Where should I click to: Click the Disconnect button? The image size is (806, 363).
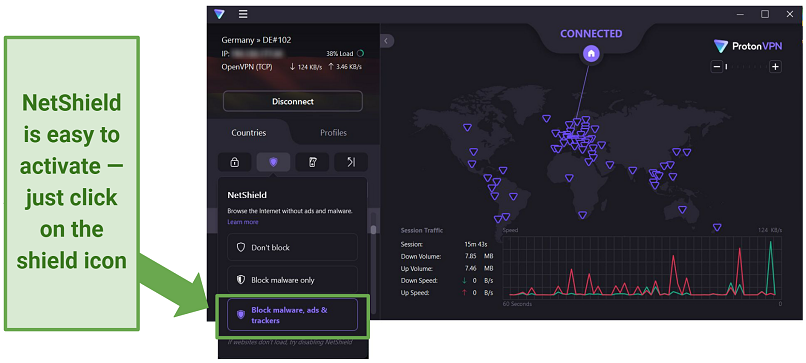pyautogui.click(x=292, y=101)
